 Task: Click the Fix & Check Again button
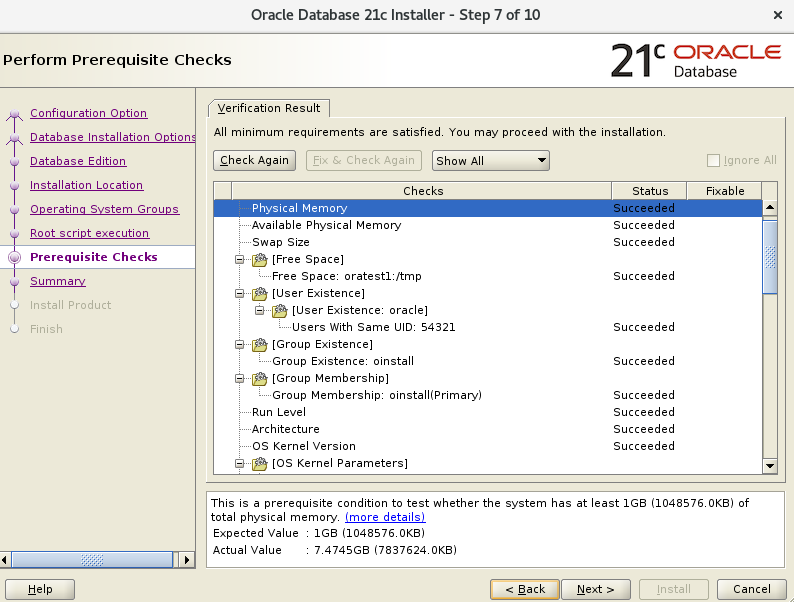pos(364,160)
